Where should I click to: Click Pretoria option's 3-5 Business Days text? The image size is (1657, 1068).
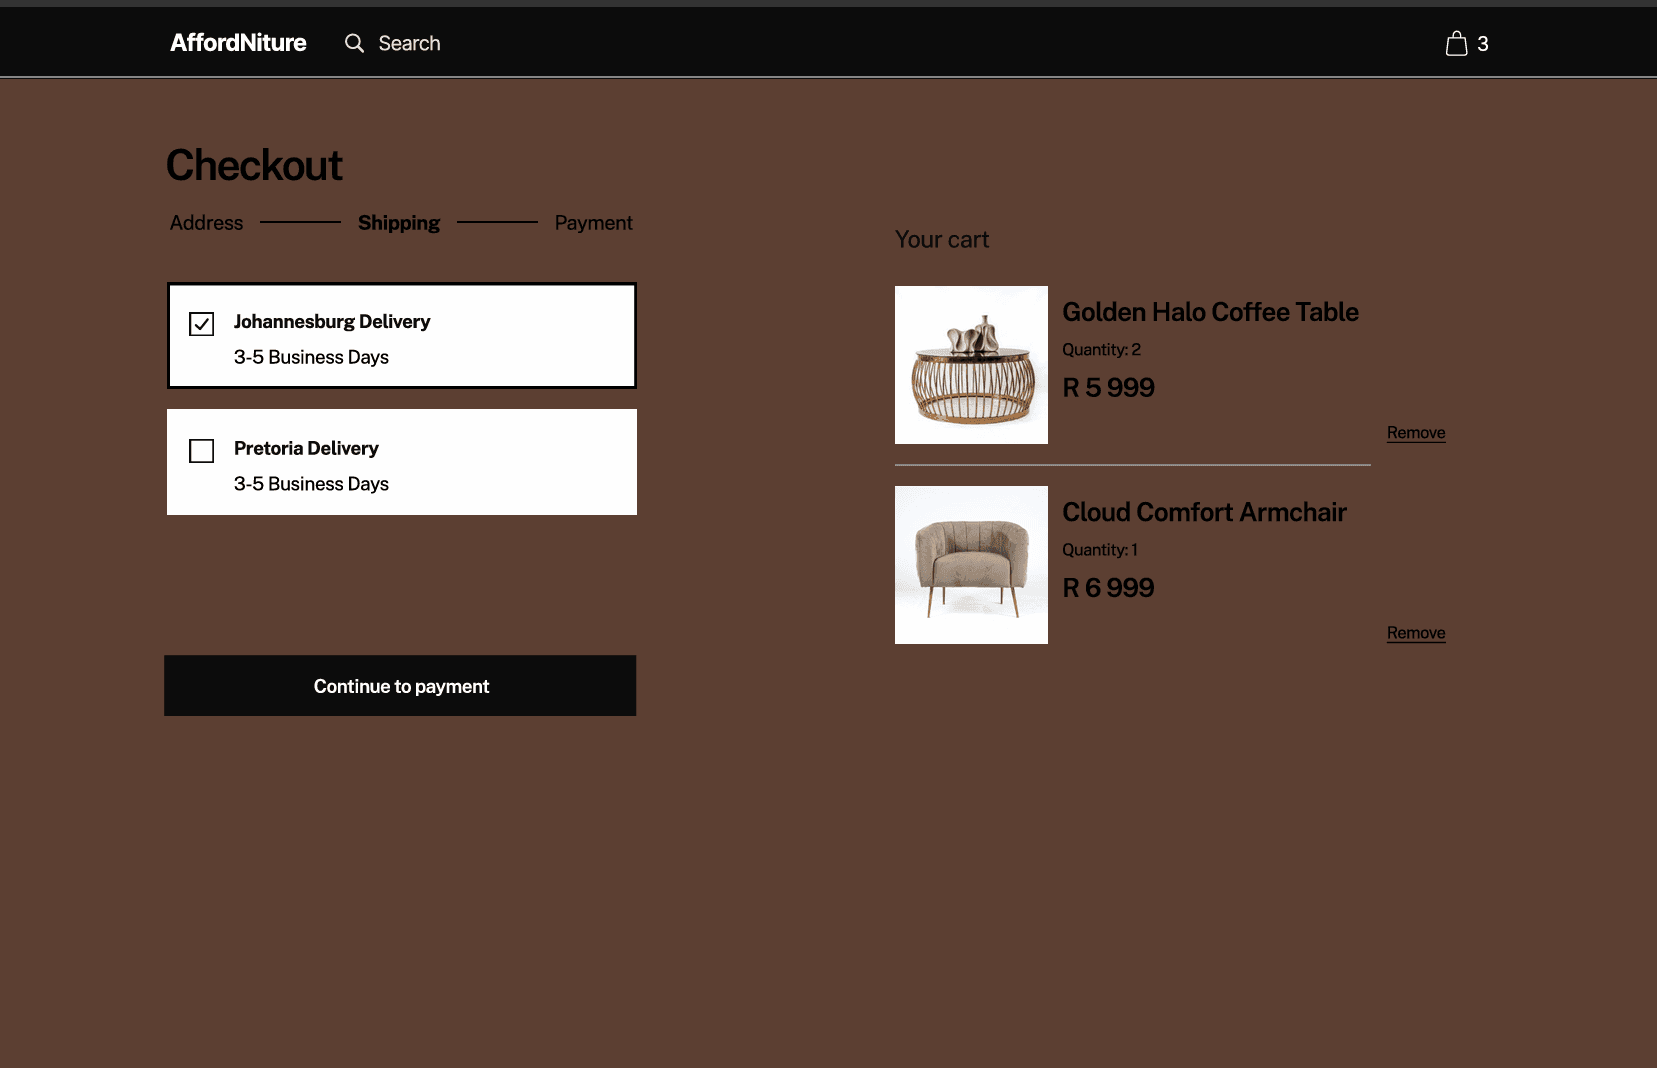click(311, 484)
